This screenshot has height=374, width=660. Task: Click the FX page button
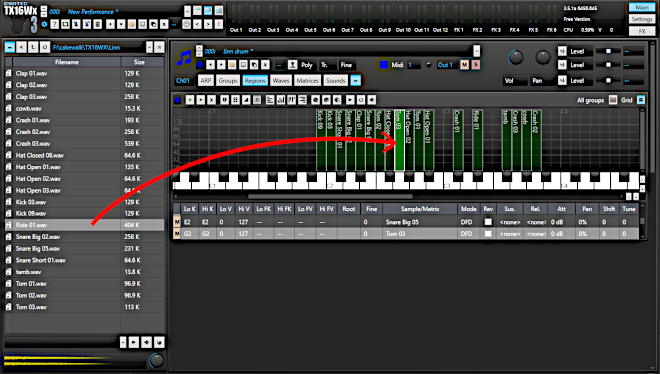pyautogui.click(x=641, y=31)
